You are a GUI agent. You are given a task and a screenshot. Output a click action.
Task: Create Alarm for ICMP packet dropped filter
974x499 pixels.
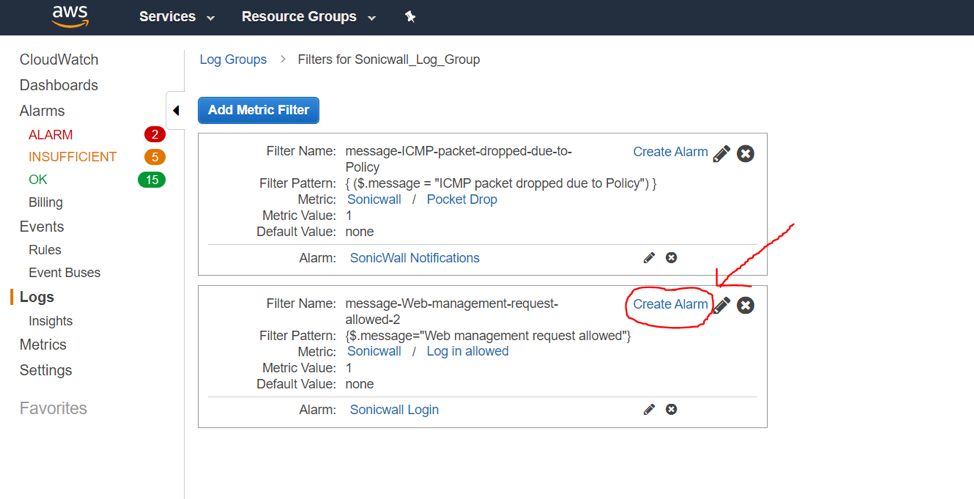pos(670,152)
